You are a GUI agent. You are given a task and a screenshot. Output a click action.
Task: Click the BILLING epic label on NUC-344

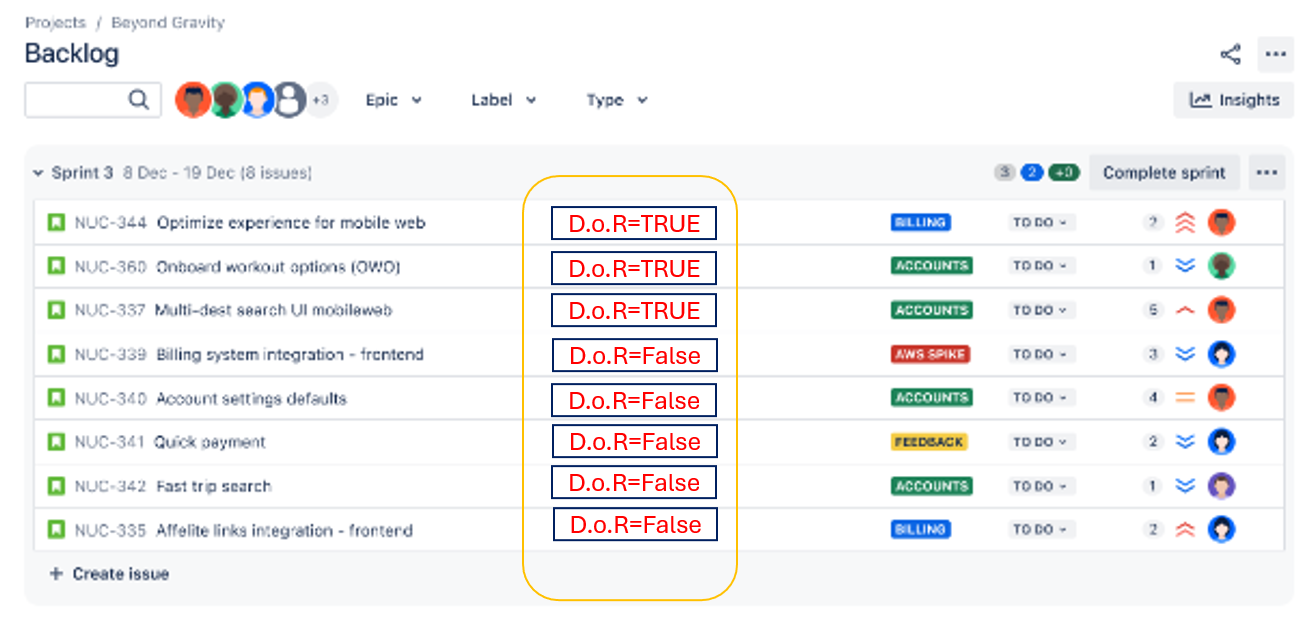click(x=920, y=222)
